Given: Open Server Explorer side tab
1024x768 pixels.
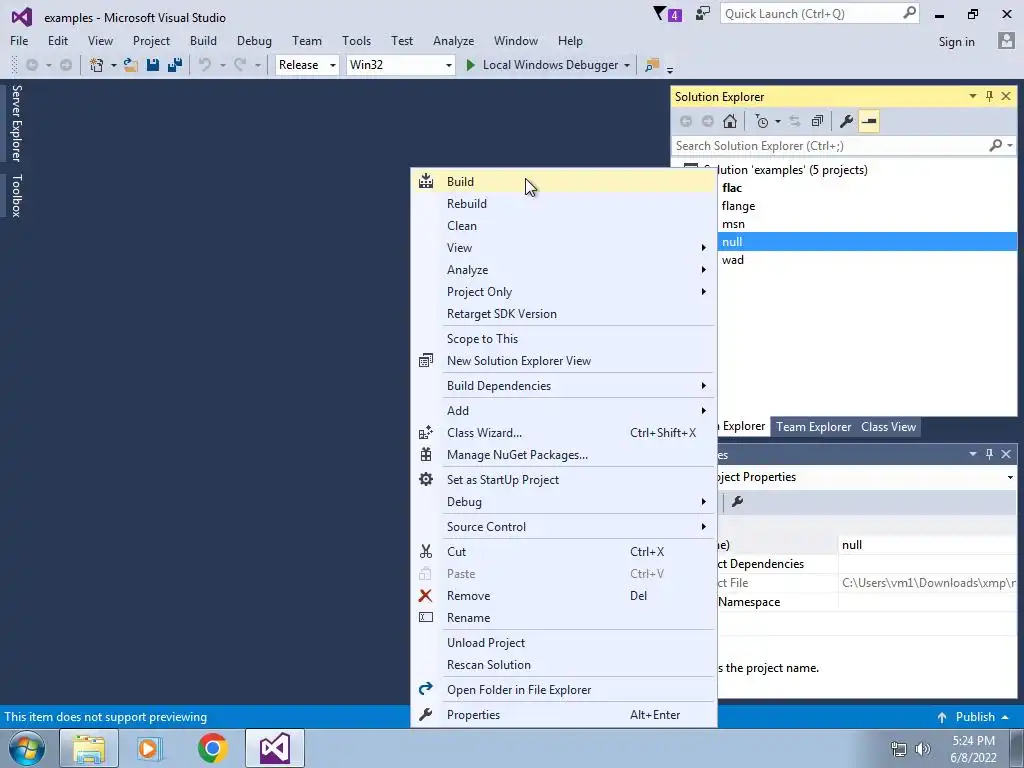Looking at the screenshot, I should pos(16,123).
